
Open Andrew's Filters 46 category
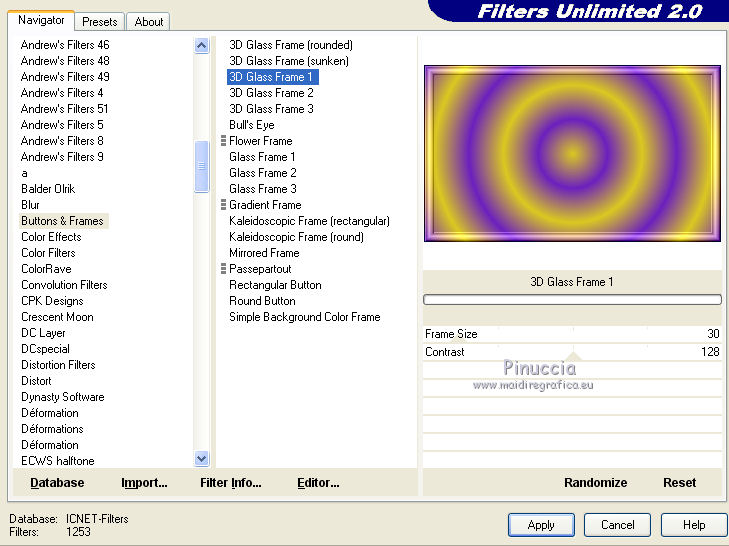65,45
